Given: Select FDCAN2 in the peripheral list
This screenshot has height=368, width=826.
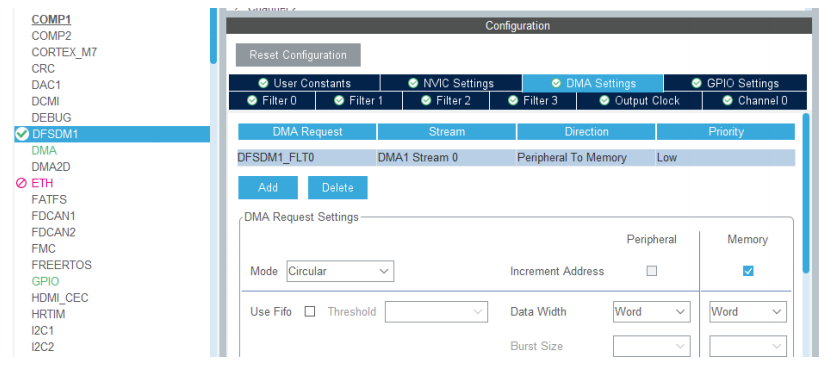Looking at the screenshot, I should coord(53,232).
